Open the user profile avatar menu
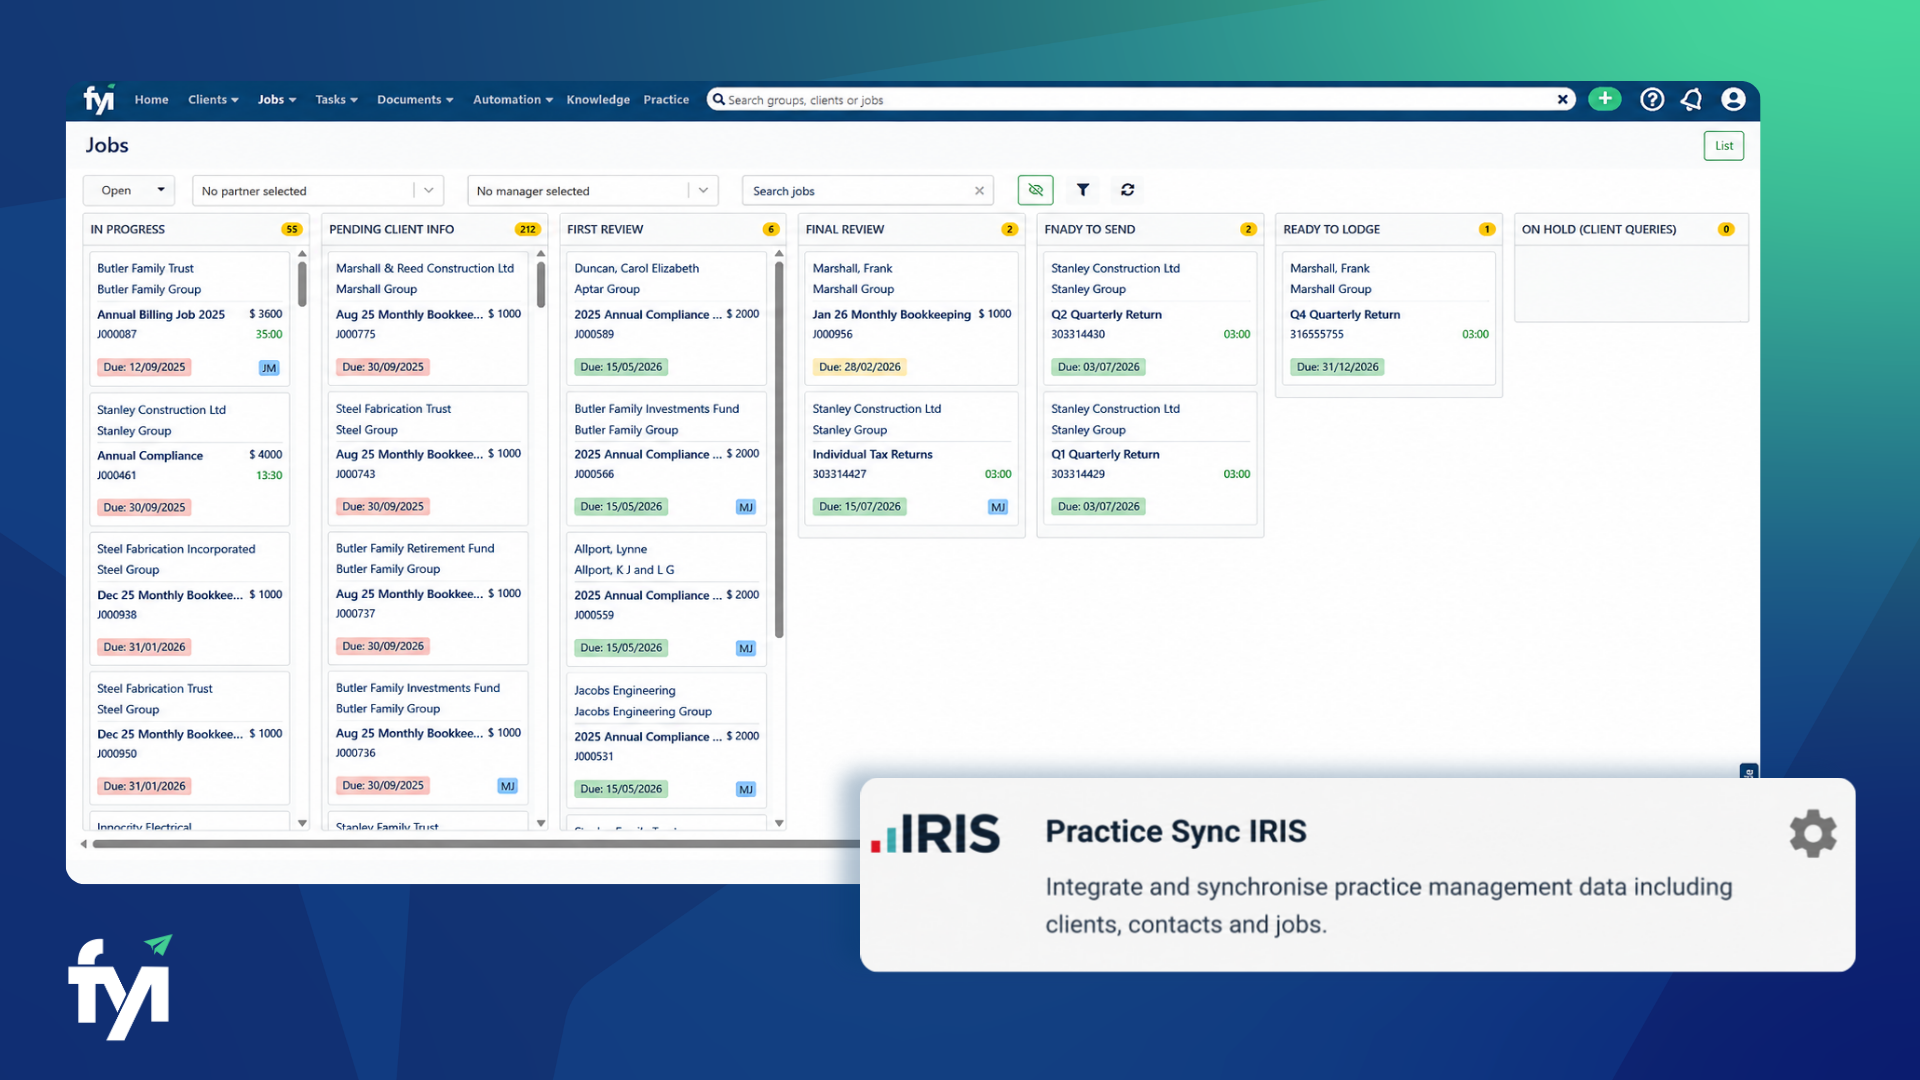The width and height of the screenshot is (1920, 1080). point(1733,99)
